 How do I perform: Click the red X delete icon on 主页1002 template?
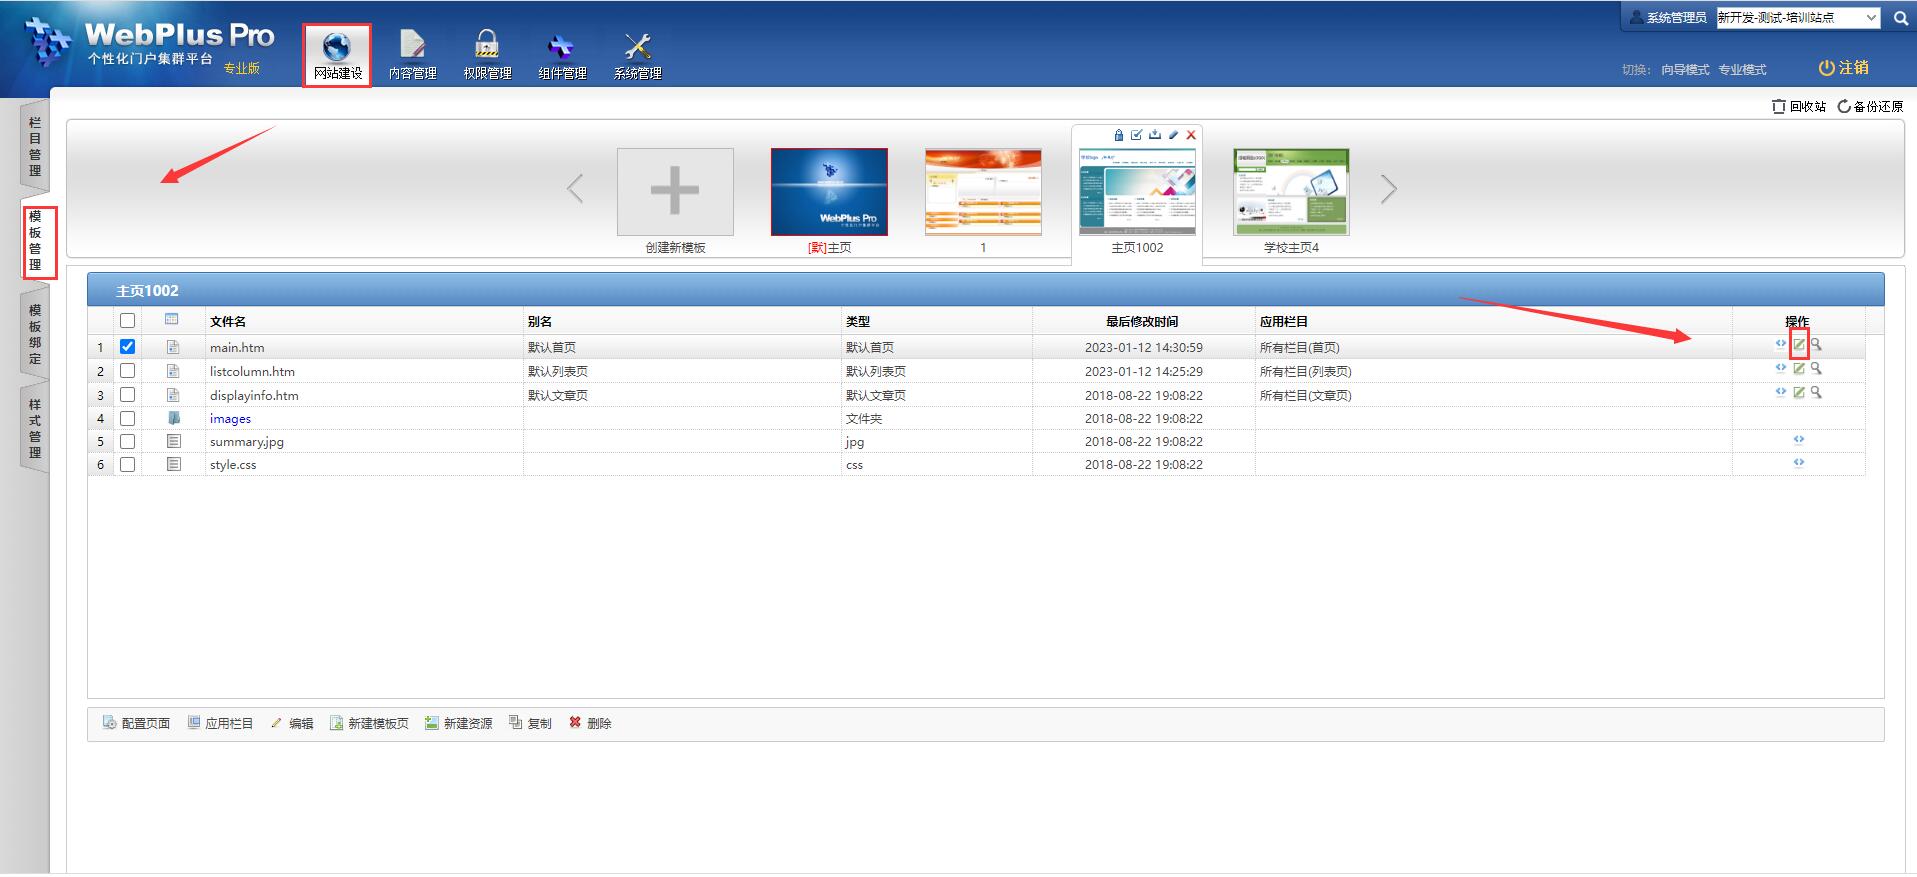tap(1191, 135)
